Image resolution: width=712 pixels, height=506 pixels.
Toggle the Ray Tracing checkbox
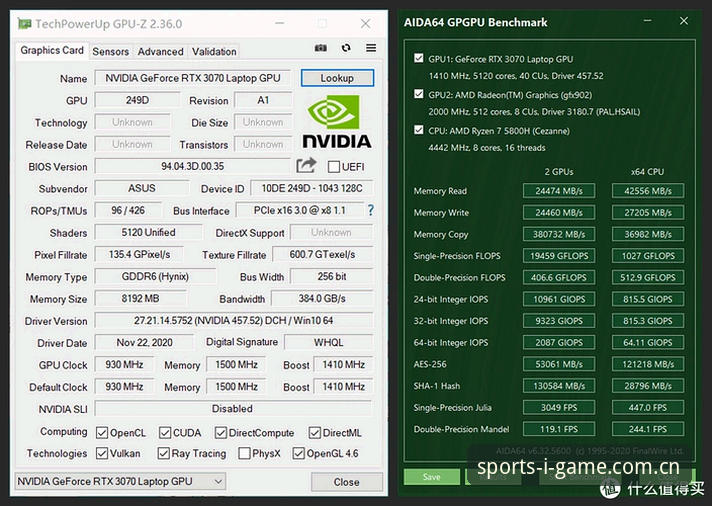[x=163, y=453]
